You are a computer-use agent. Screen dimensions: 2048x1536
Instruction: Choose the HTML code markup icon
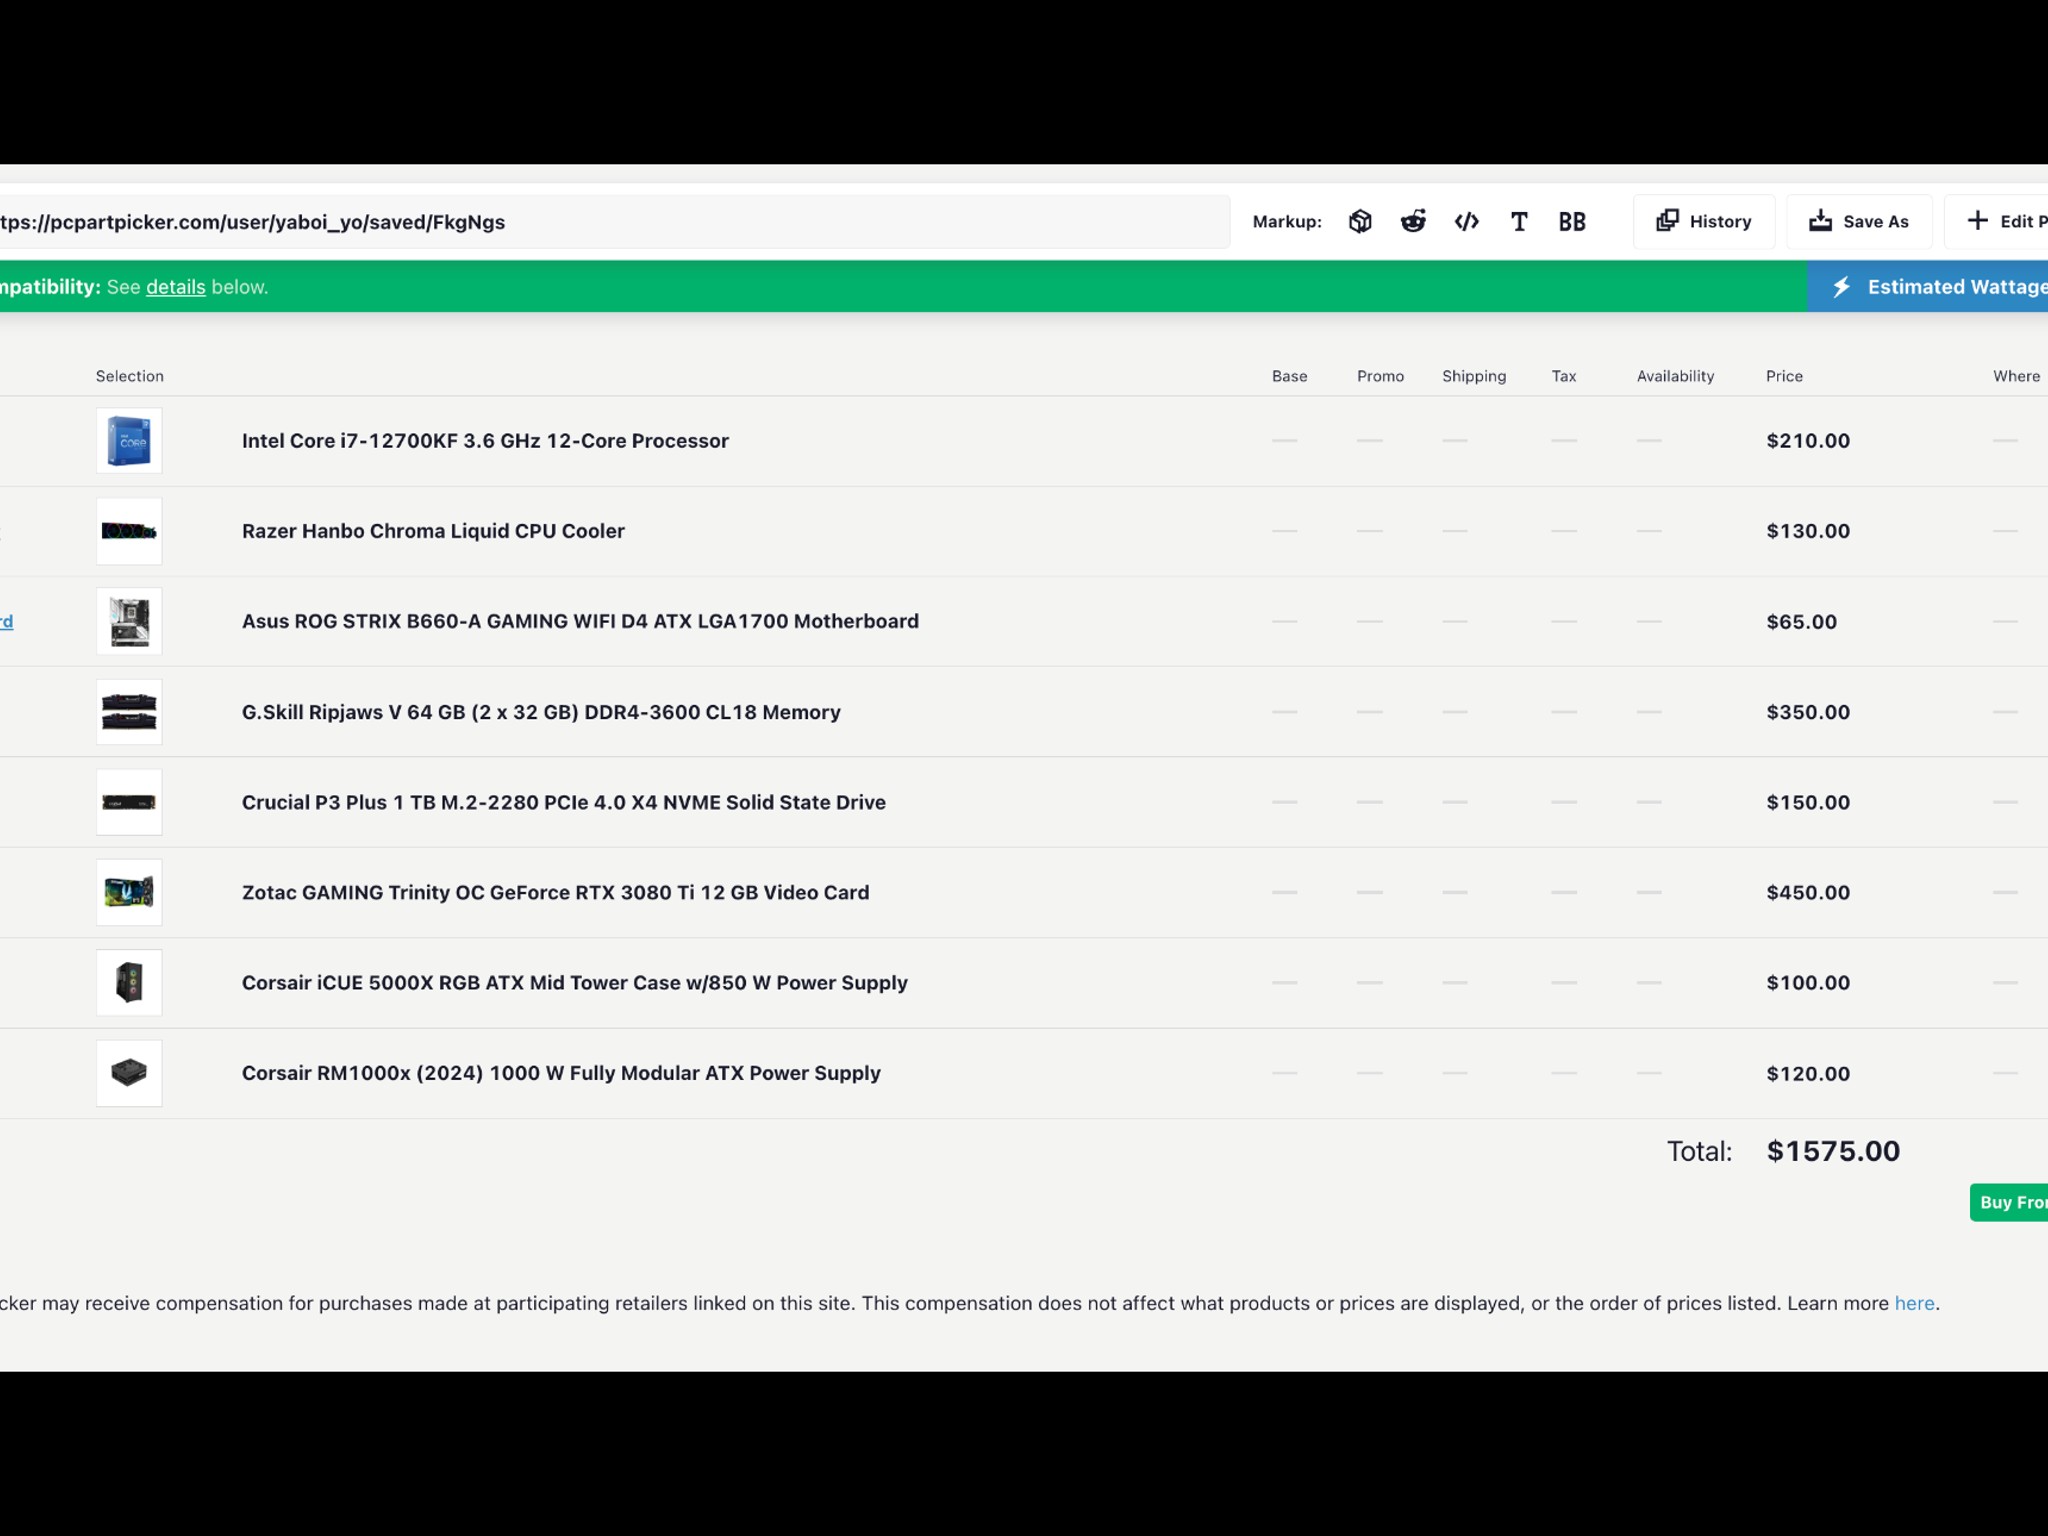pos(1466,222)
